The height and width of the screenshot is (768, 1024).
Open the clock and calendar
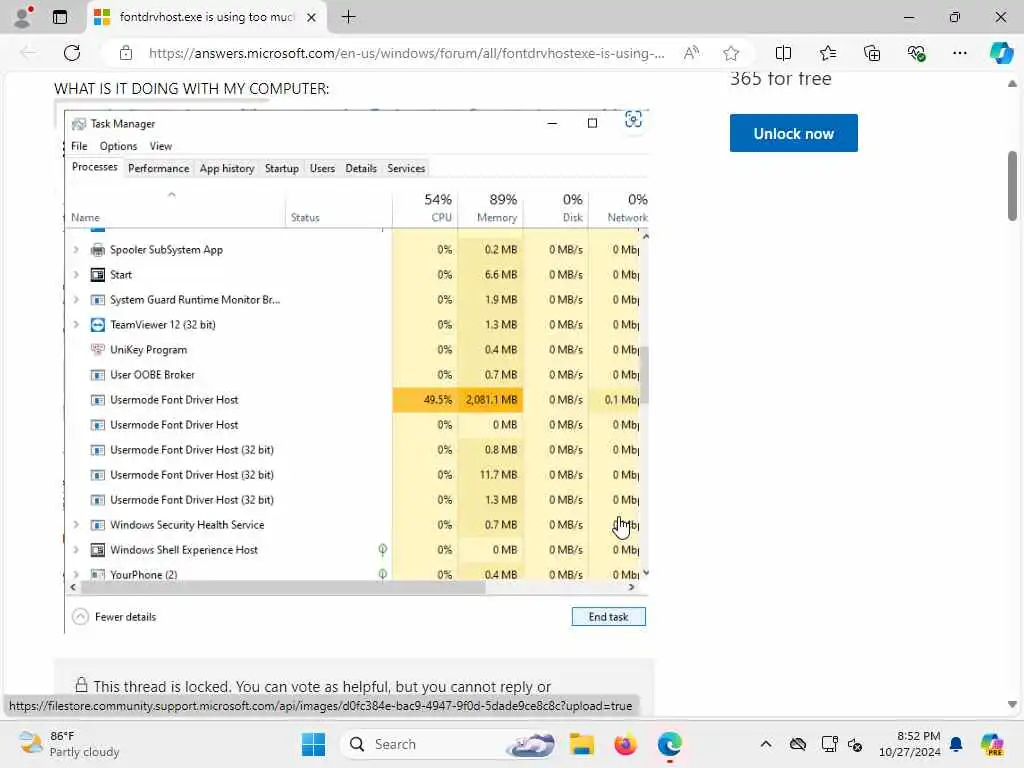[909, 744]
